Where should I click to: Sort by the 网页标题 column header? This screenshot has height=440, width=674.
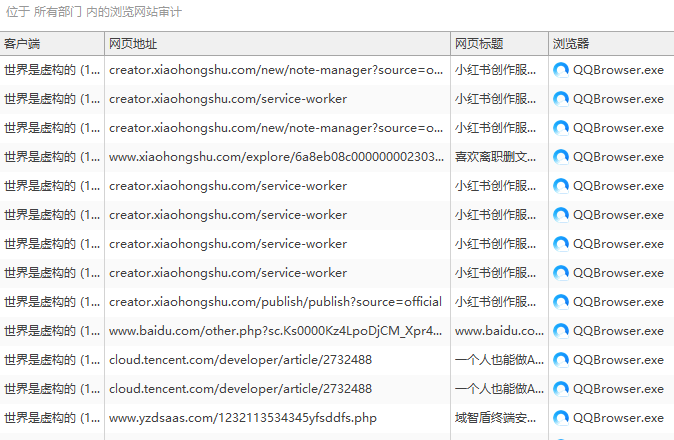tap(499, 43)
